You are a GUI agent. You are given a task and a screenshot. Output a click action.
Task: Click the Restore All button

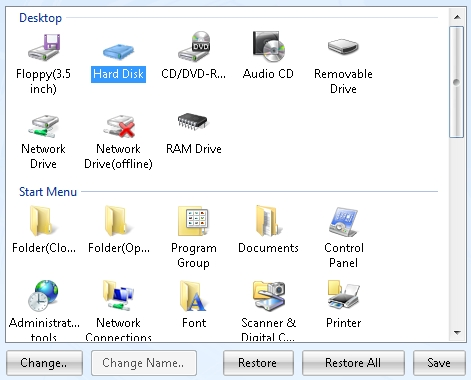(353, 363)
